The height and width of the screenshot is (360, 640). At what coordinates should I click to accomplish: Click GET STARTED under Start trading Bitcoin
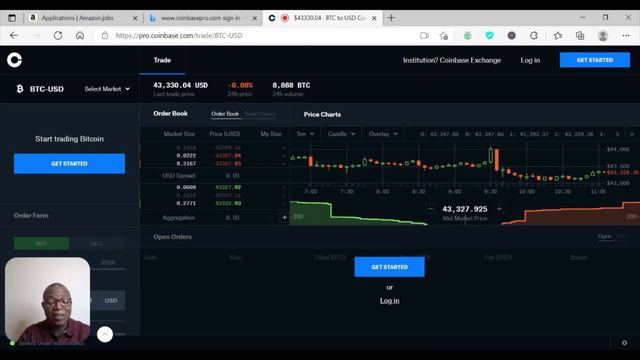click(69, 163)
